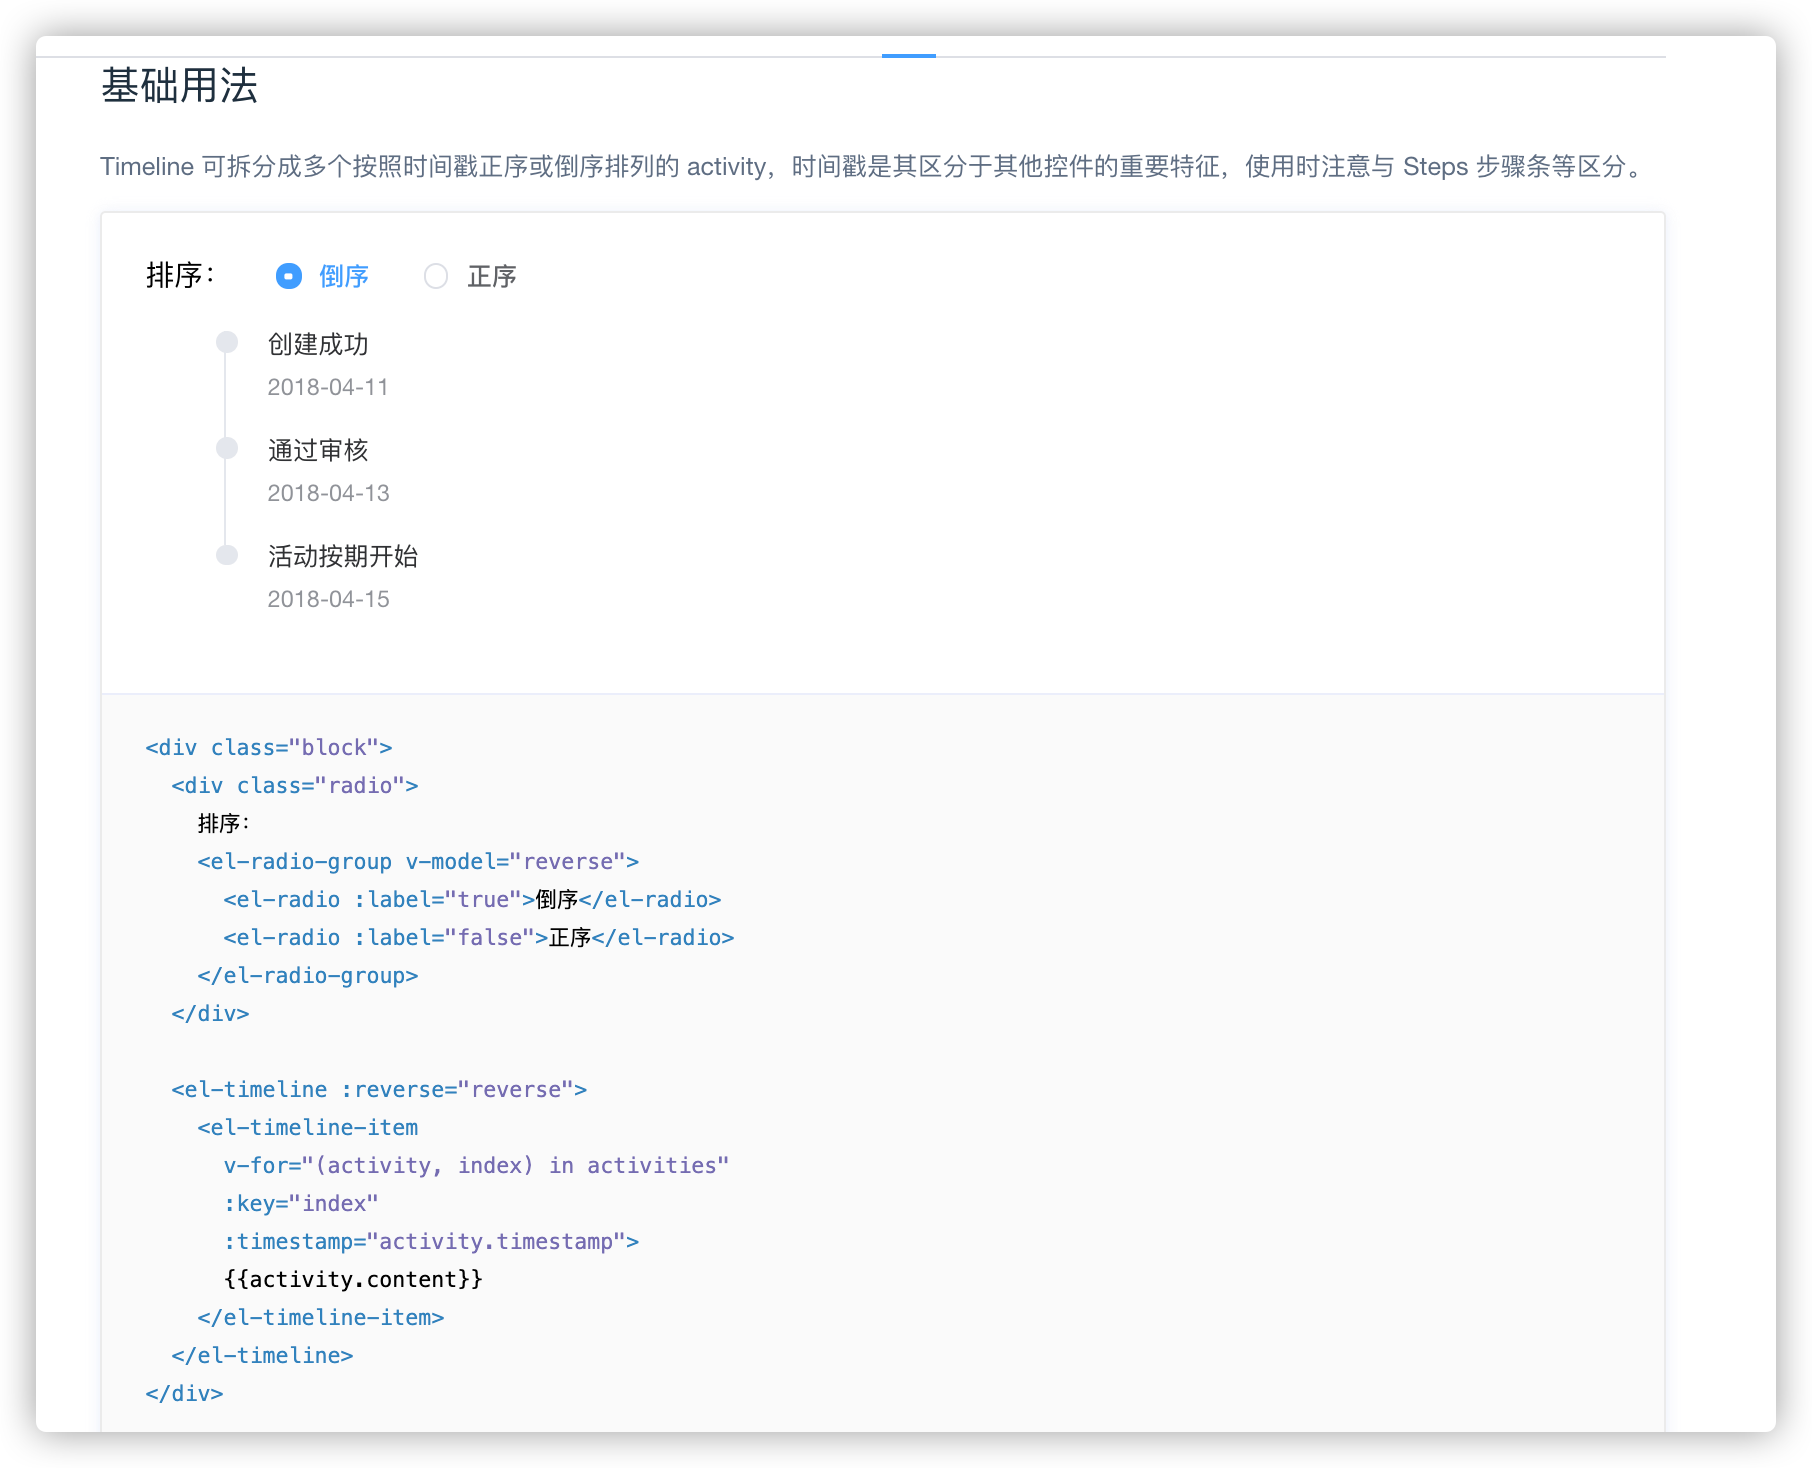Click the v-for activities code line
Viewport: 1812px width, 1468px height.
[x=476, y=1165]
